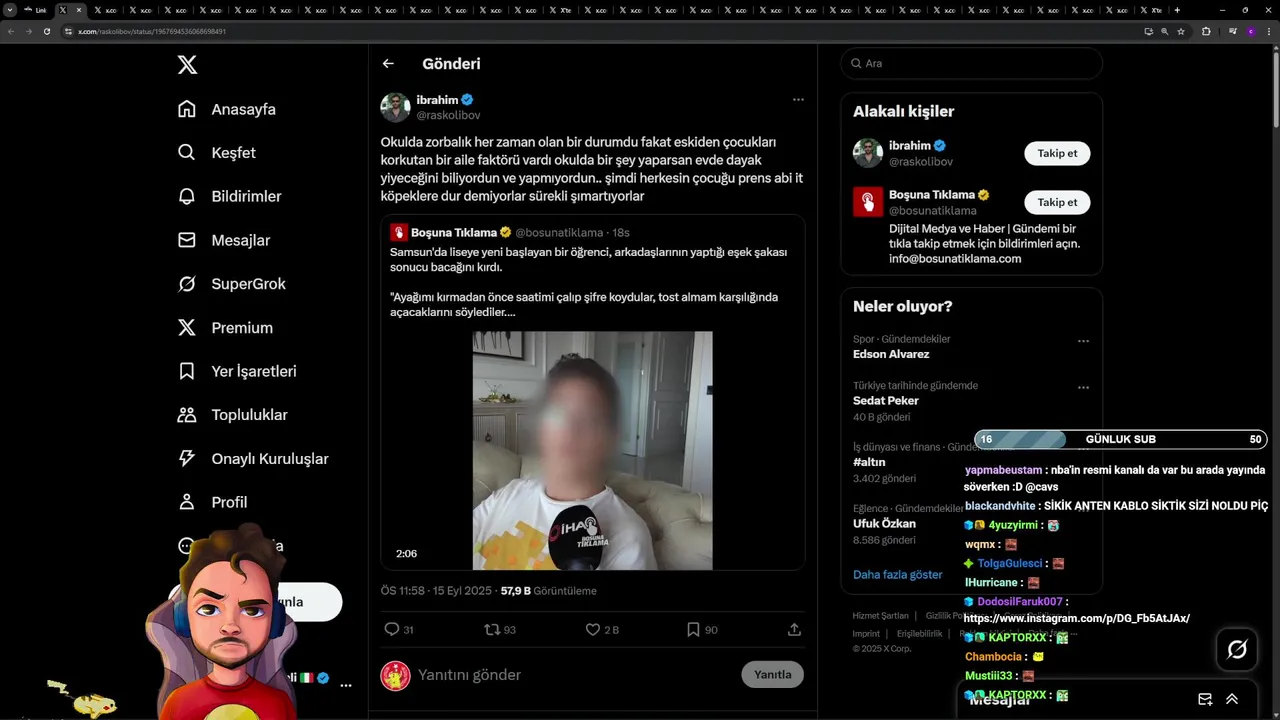Click the page vertical scrollbar

point(1275,90)
